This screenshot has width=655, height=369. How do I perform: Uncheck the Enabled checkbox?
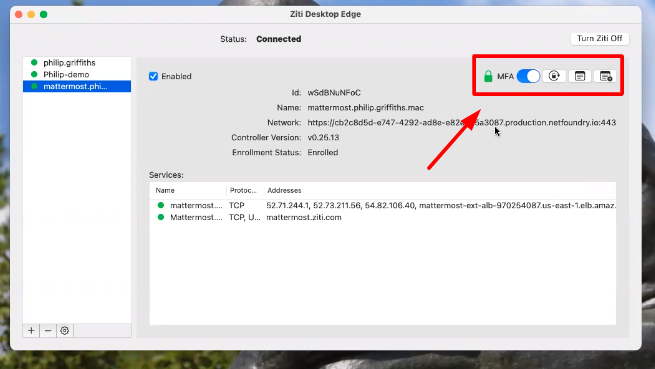tap(153, 76)
